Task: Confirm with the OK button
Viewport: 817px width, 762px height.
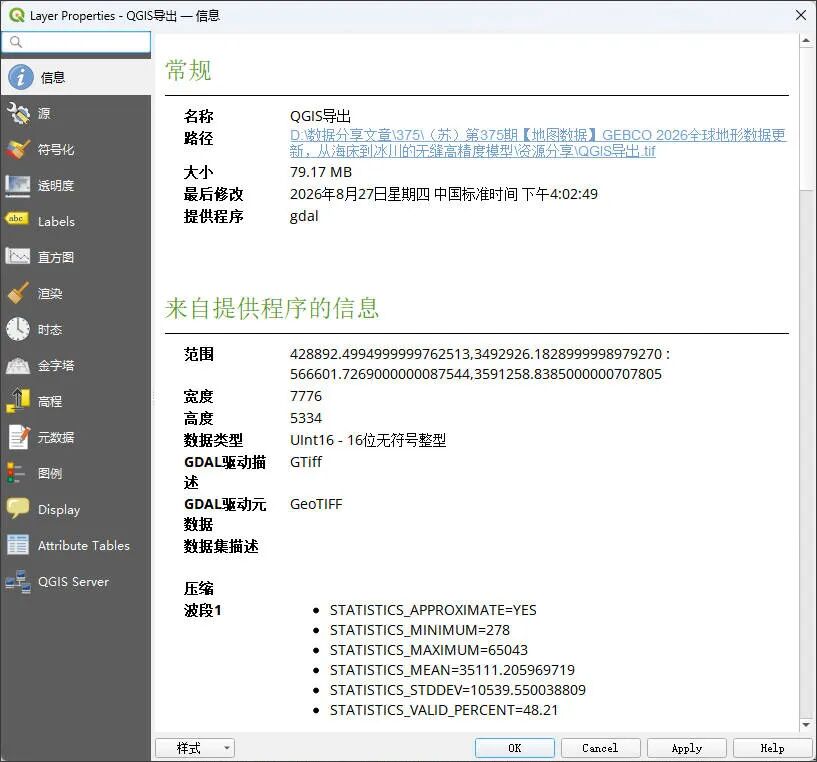Action: click(x=514, y=748)
